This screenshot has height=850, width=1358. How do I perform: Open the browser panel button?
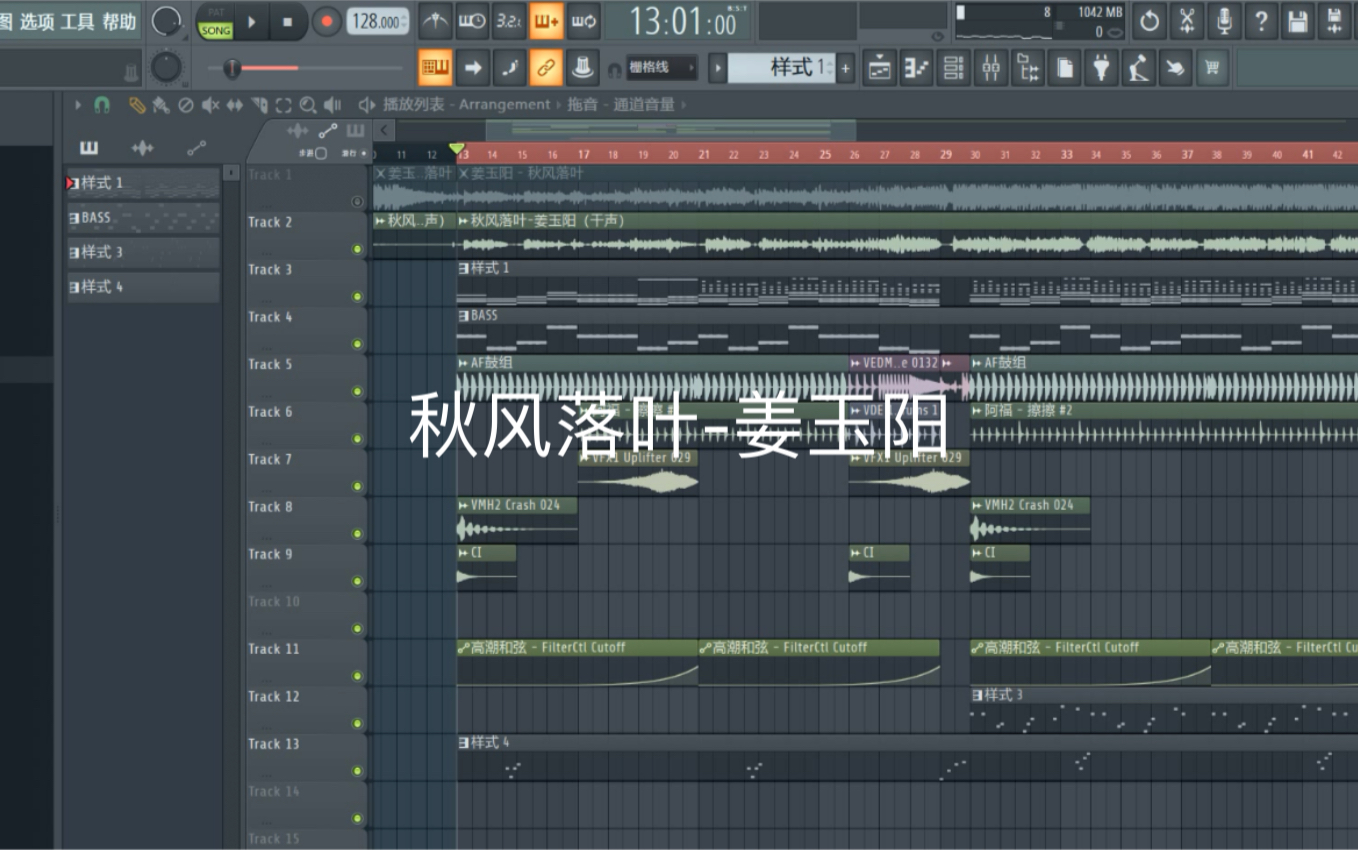click(1028, 67)
